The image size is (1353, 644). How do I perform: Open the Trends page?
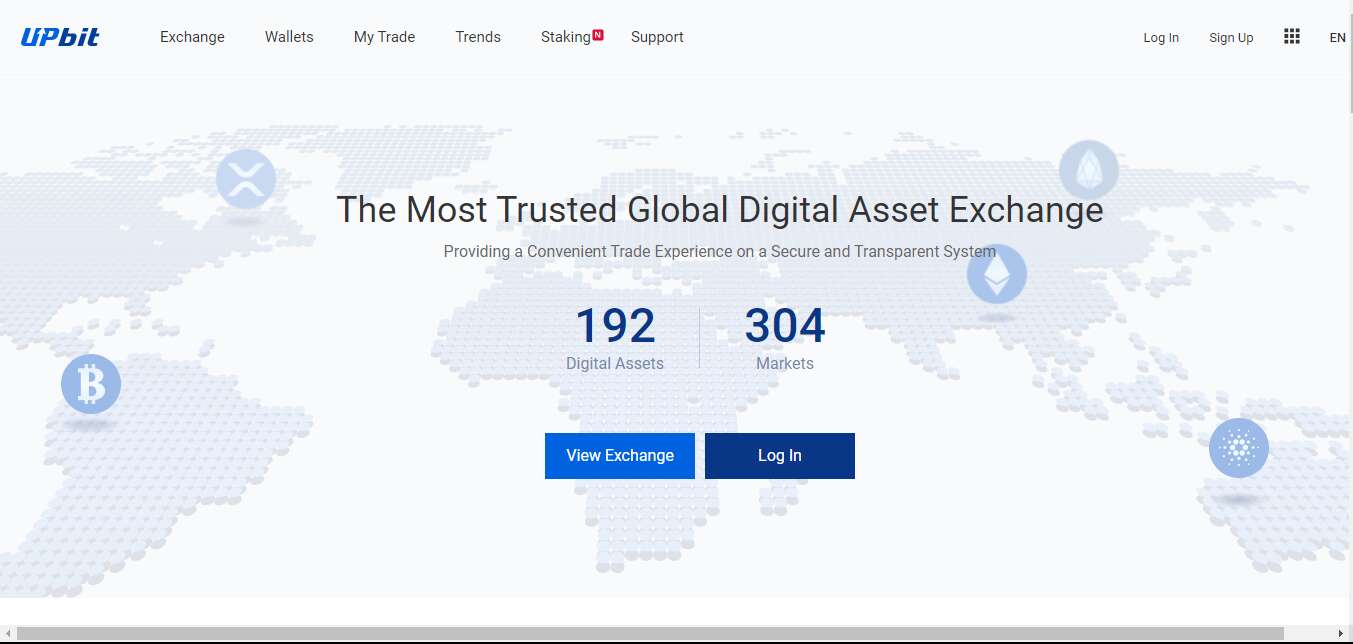478,37
